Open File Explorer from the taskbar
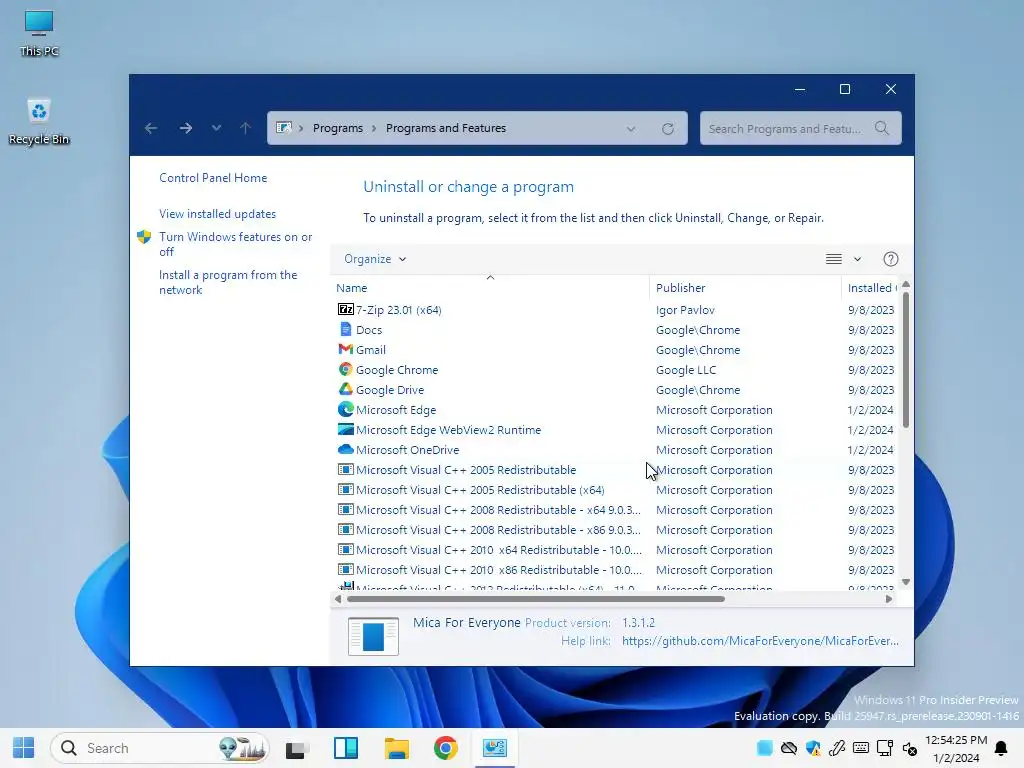The width and height of the screenshot is (1024, 768). tap(396, 748)
